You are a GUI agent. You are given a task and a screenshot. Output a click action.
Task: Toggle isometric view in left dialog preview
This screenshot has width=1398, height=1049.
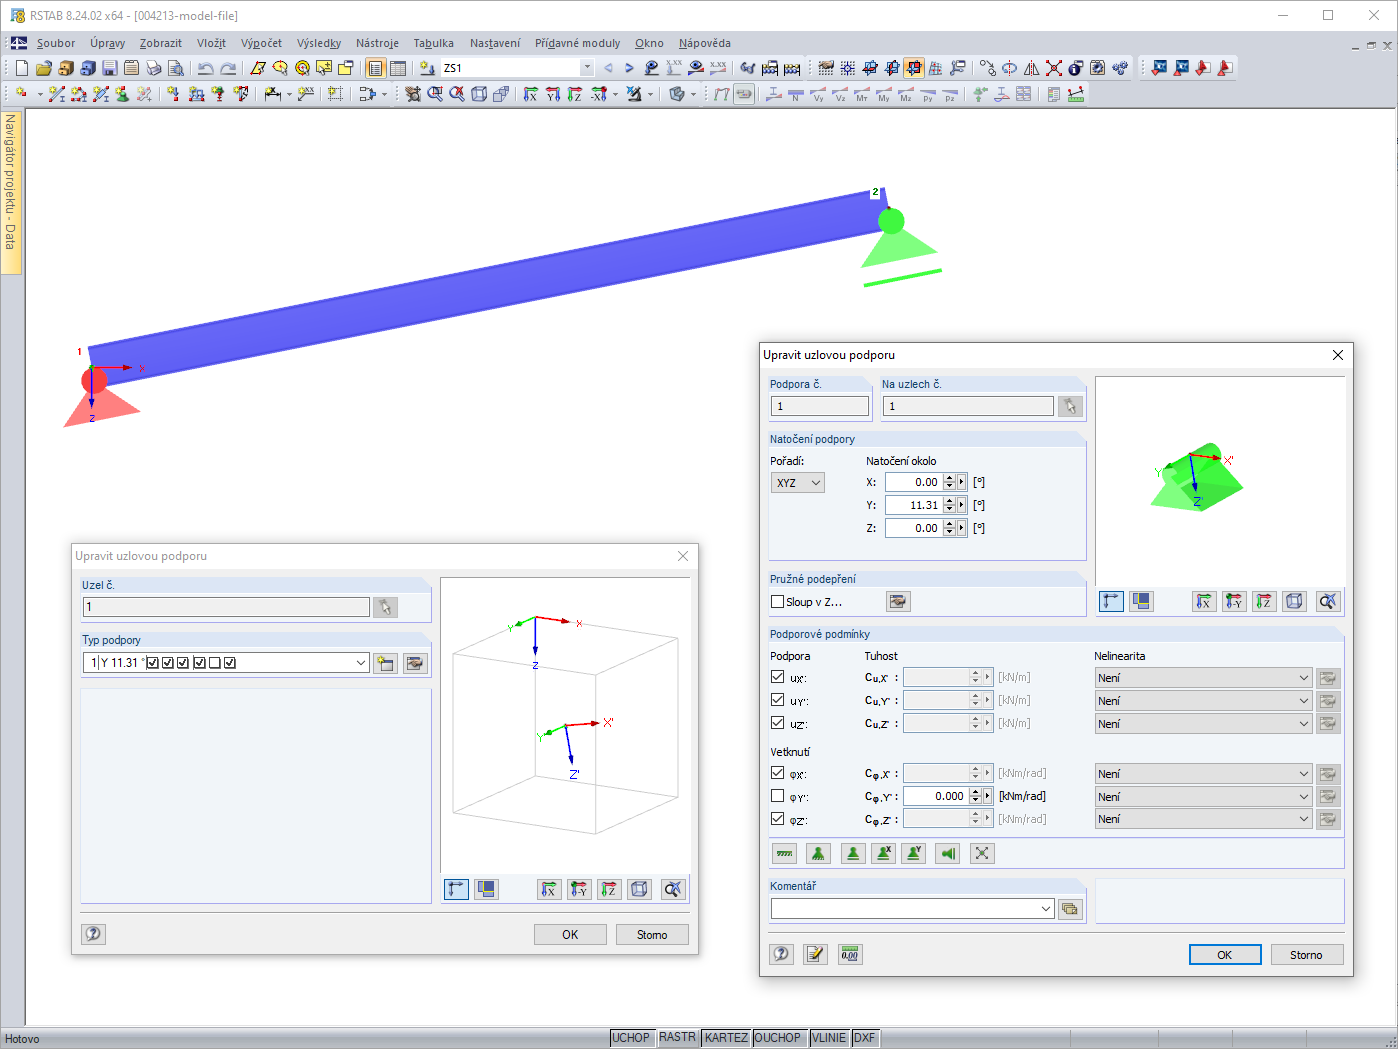coord(640,889)
